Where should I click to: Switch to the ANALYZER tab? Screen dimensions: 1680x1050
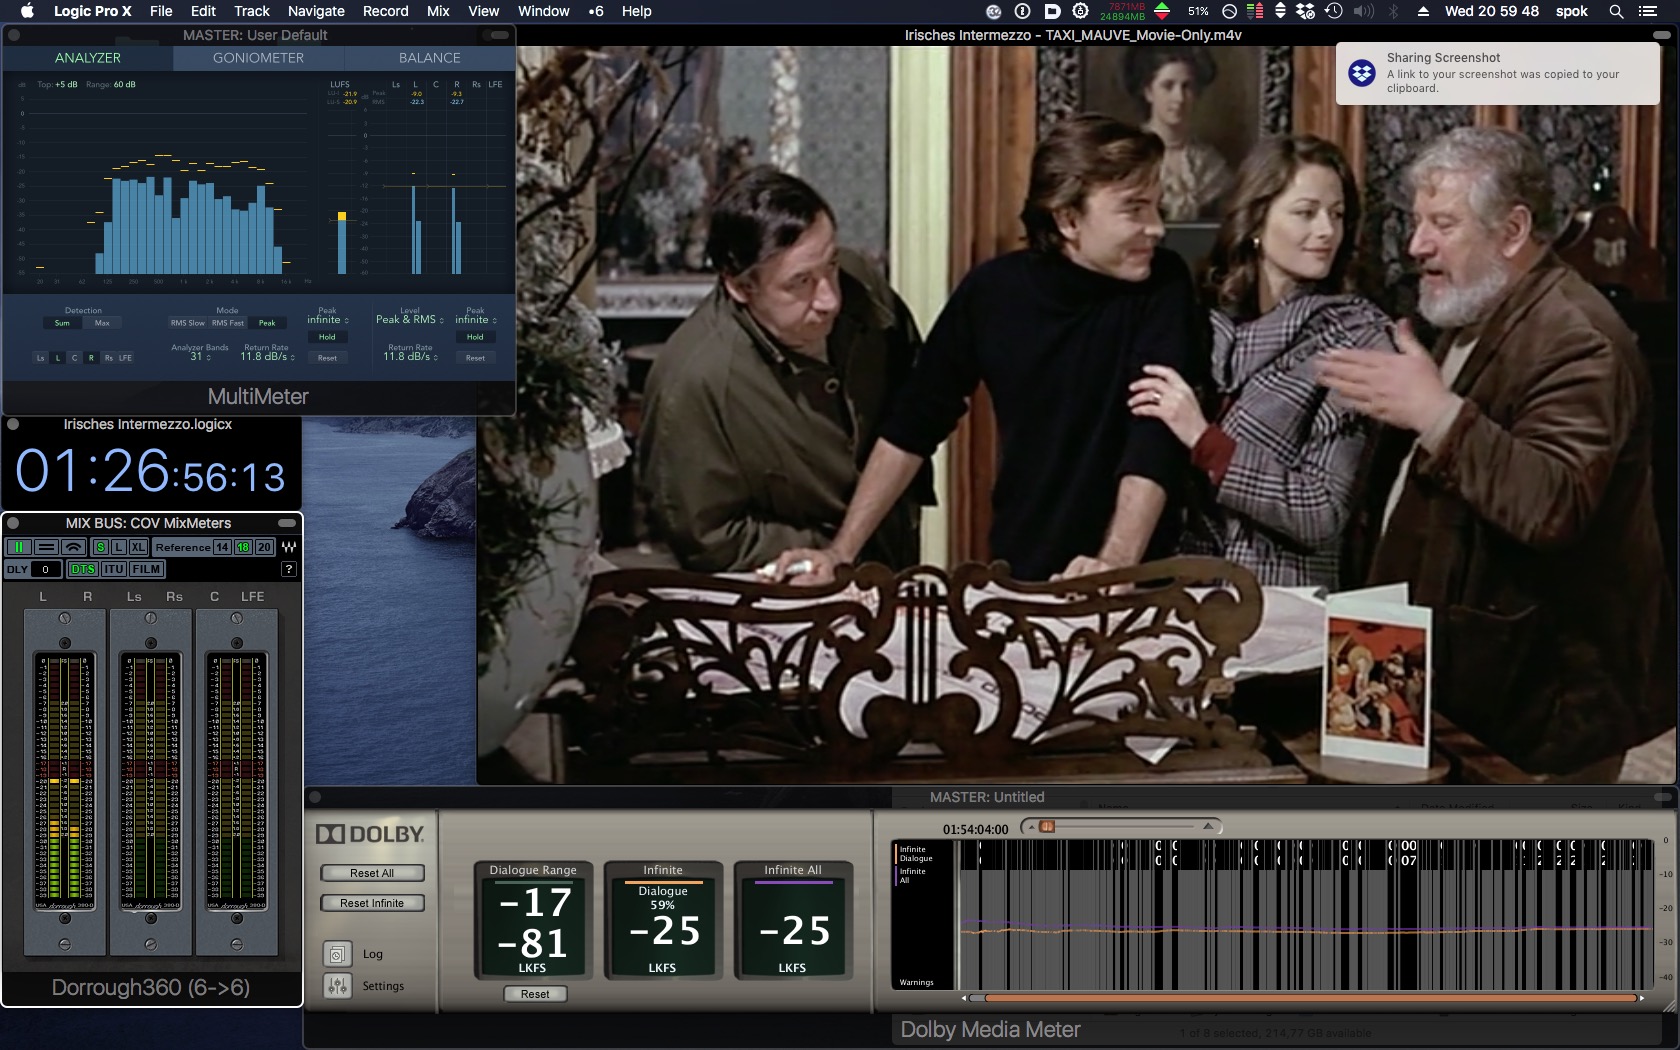click(x=88, y=58)
